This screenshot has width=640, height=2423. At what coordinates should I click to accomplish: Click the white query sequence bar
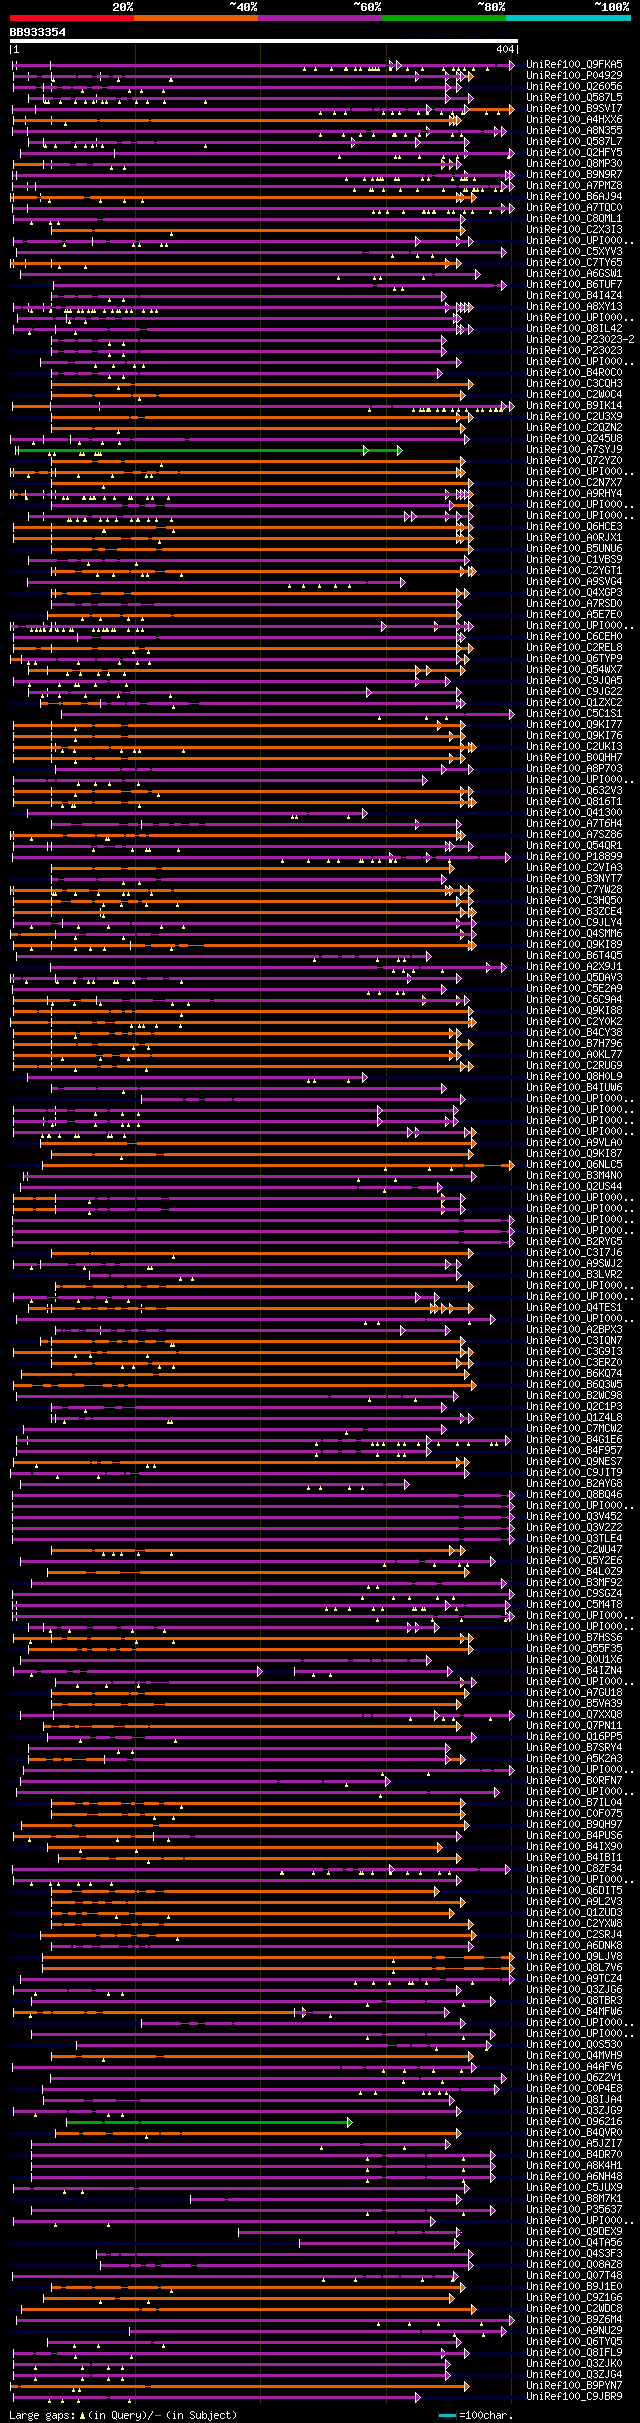pyautogui.click(x=264, y=41)
